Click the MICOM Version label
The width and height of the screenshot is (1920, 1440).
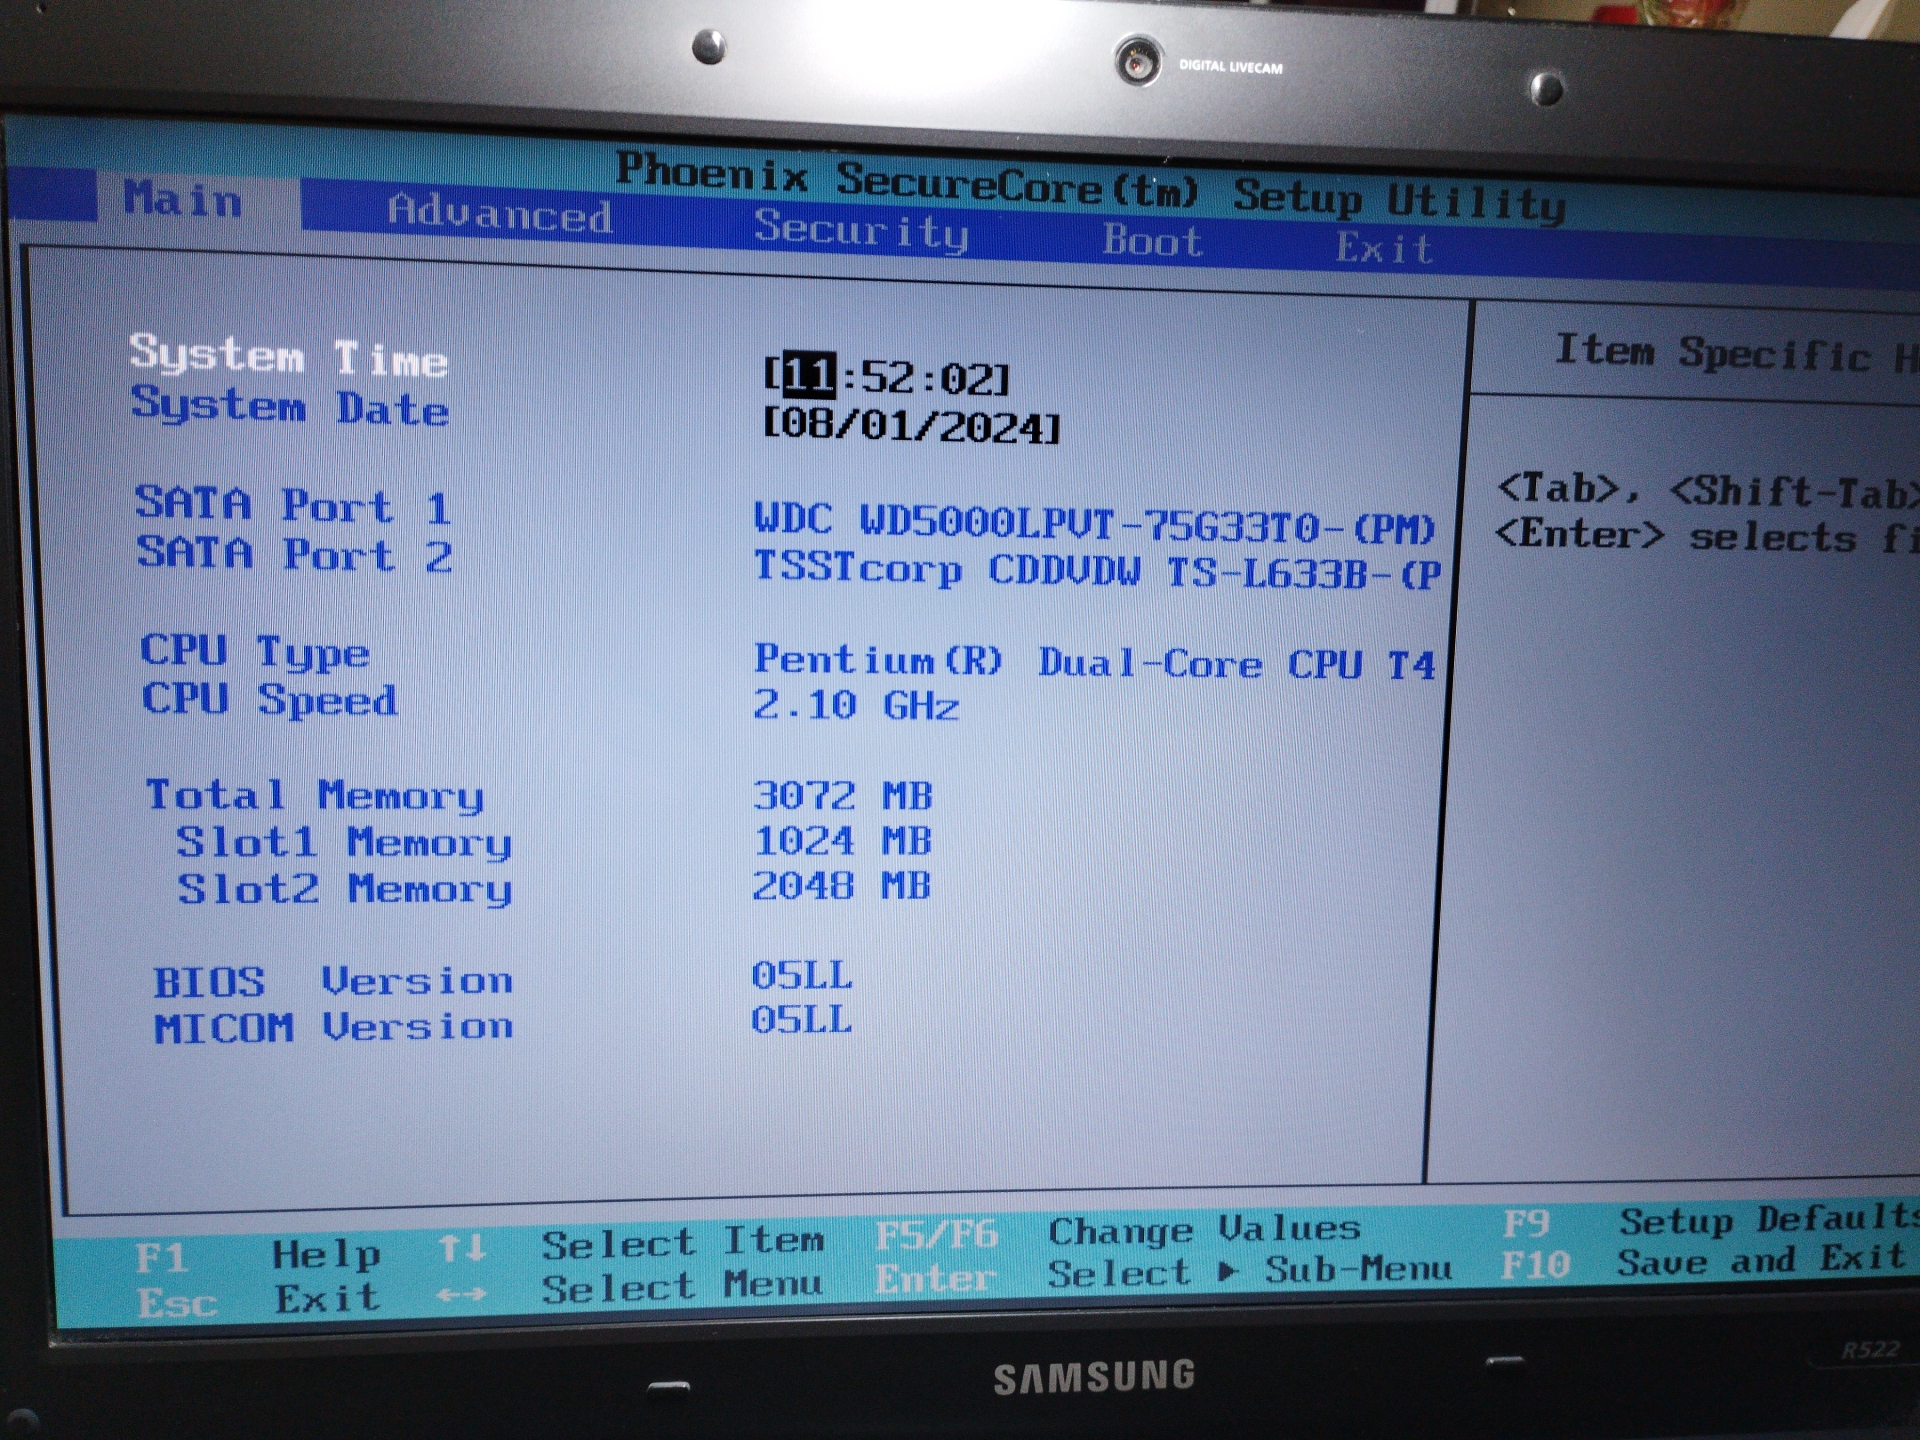[334, 1027]
